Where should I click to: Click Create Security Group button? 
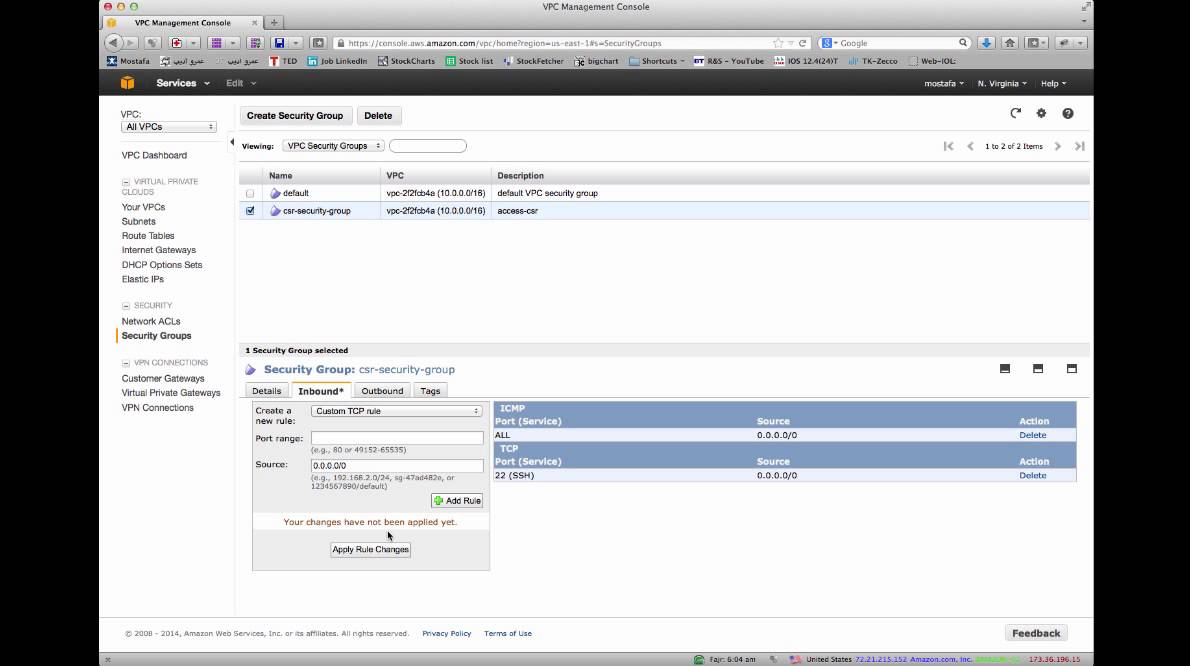295,116
